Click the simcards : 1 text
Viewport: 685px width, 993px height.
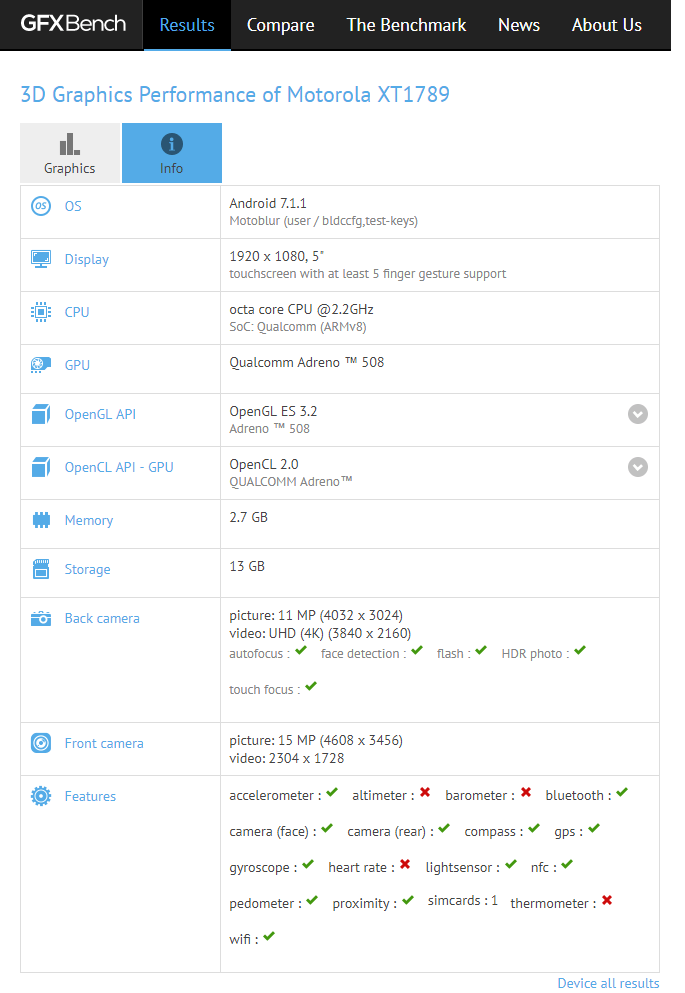coord(463,901)
